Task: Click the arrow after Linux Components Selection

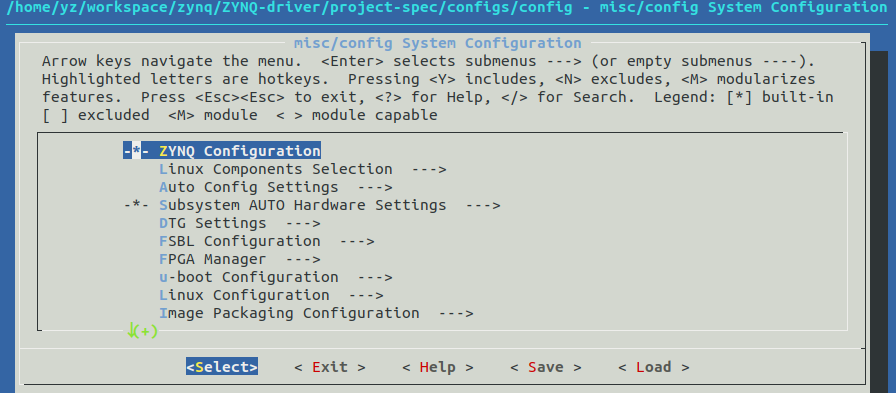Action: click(x=429, y=170)
